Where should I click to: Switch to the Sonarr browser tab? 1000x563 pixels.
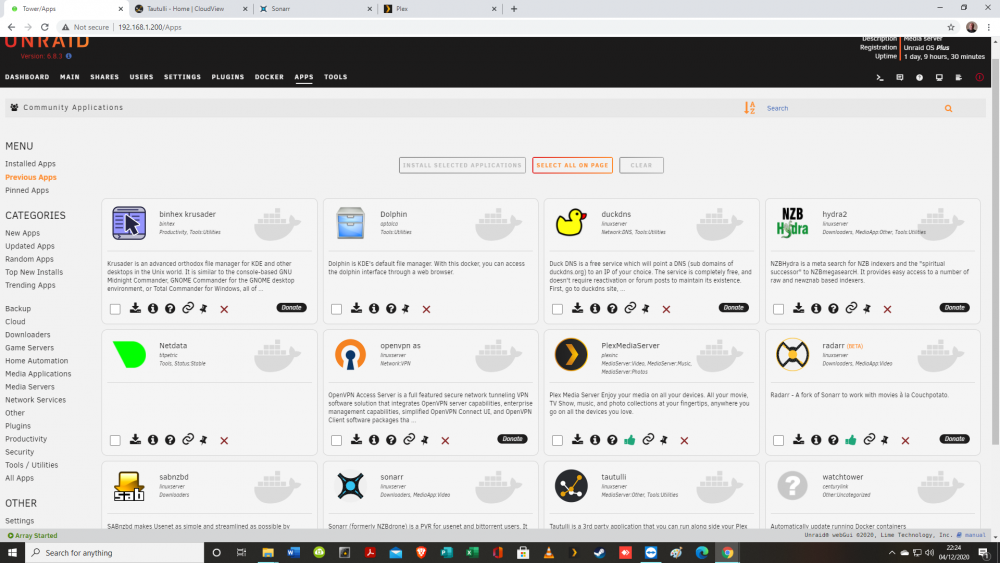314,9
